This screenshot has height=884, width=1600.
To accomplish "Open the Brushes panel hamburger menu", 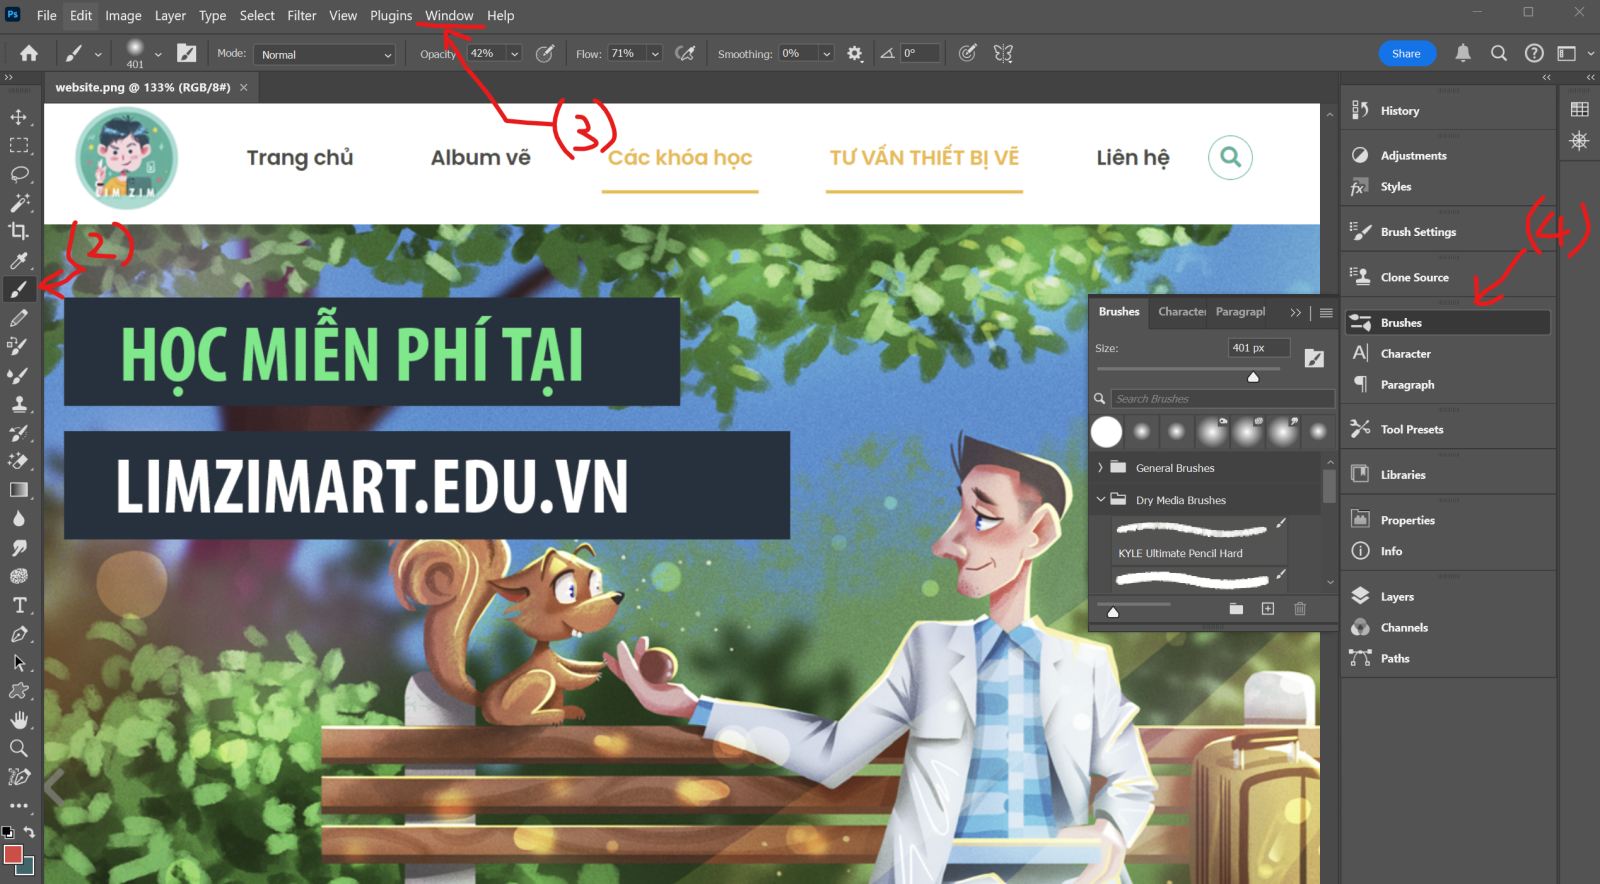I will click(1326, 313).
